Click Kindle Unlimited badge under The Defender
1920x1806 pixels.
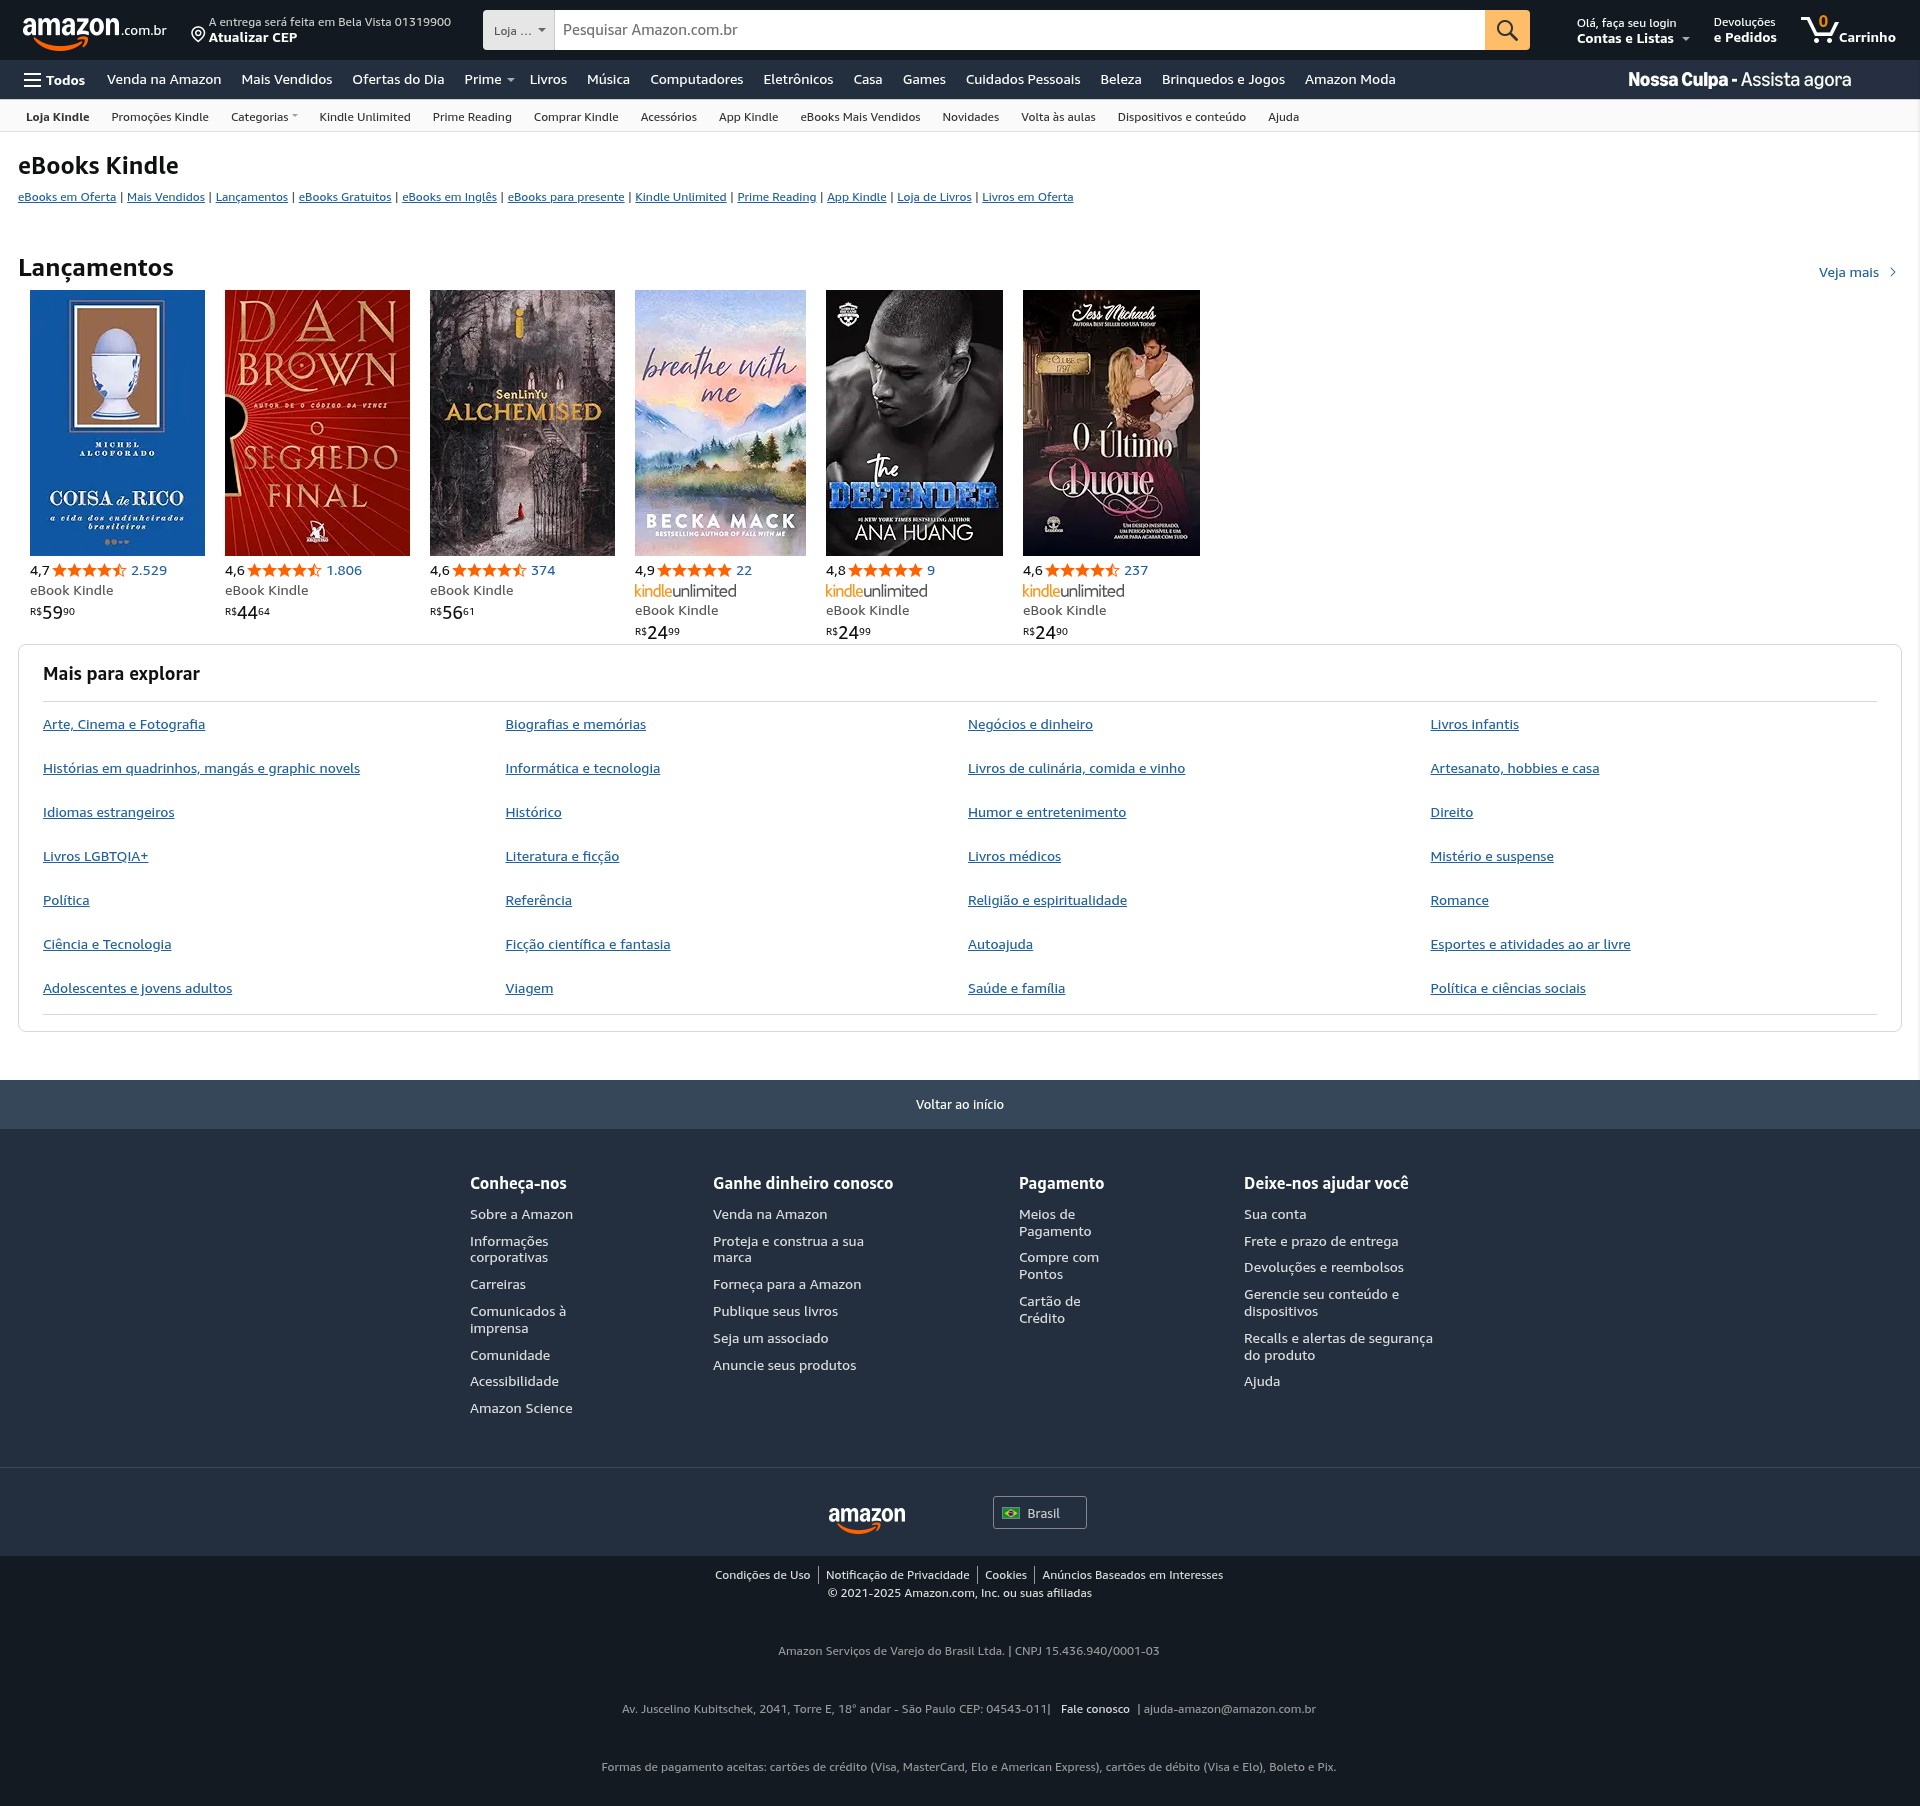tap(876, 591)
